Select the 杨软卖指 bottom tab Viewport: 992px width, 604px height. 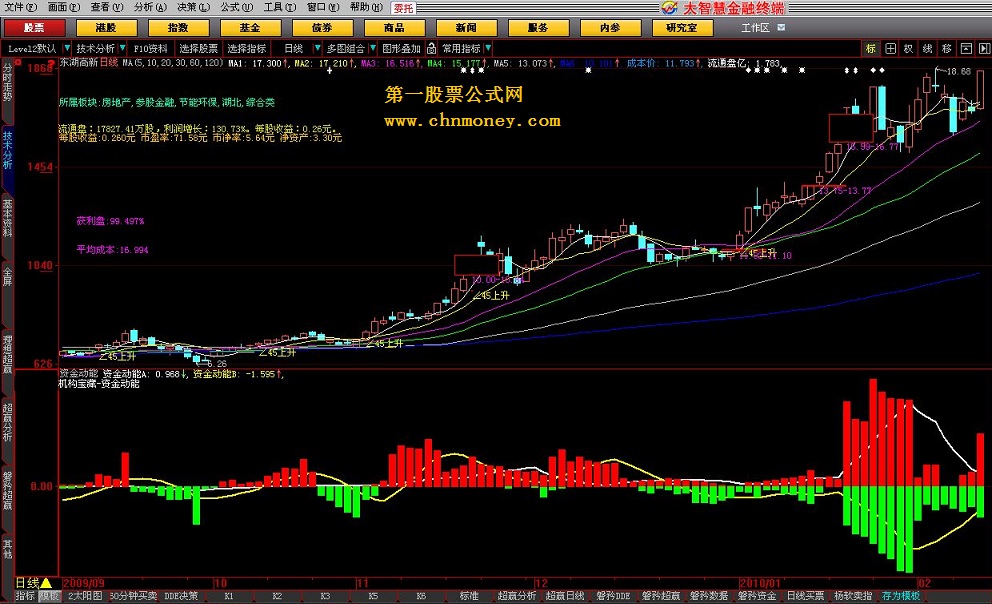853,596
